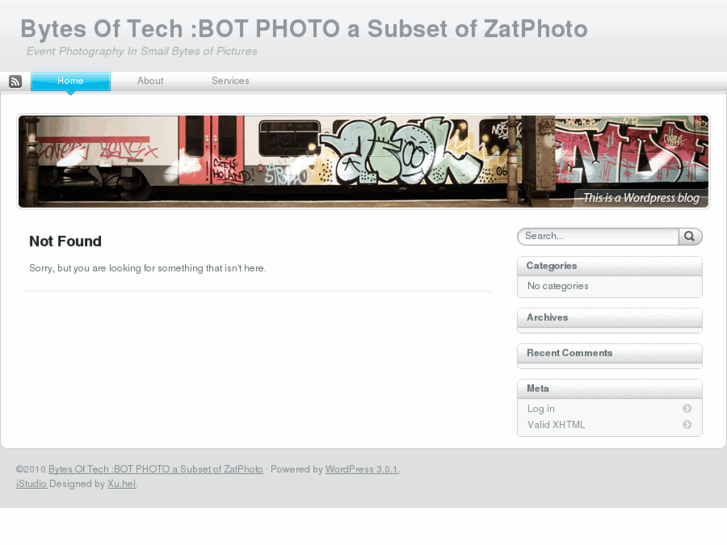Open the Services menu item
727x545 pixels.
point(230,81)
